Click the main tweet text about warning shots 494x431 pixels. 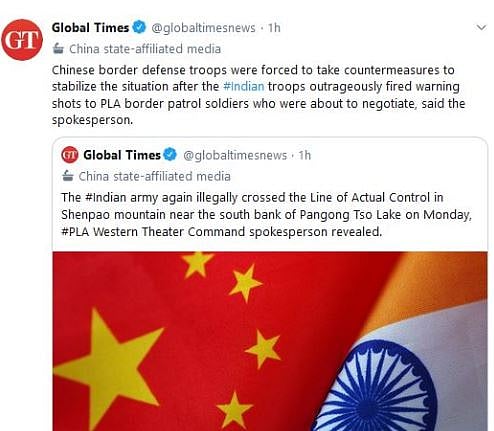click(x=259, y=95)
